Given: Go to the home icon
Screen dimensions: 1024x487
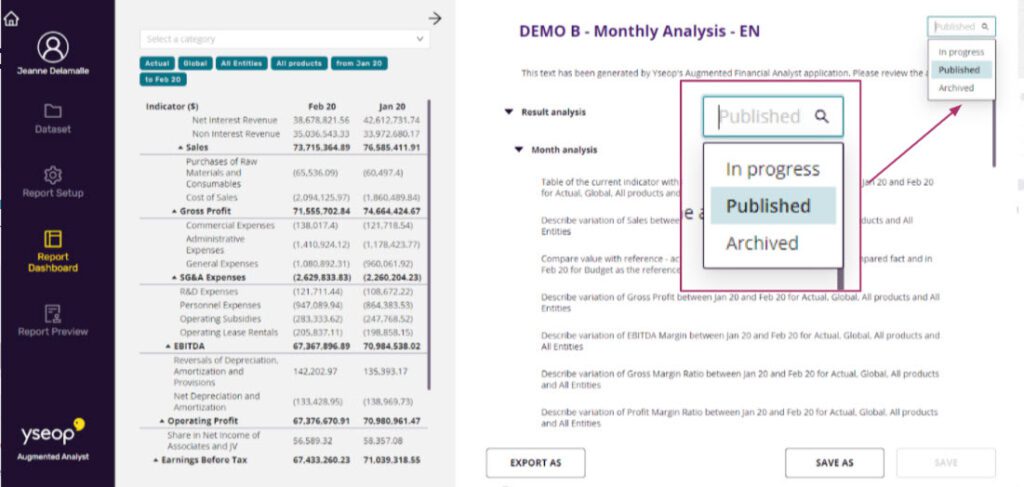Looking at the screenshot, I should pyautogui.click(x=11, y=19).
